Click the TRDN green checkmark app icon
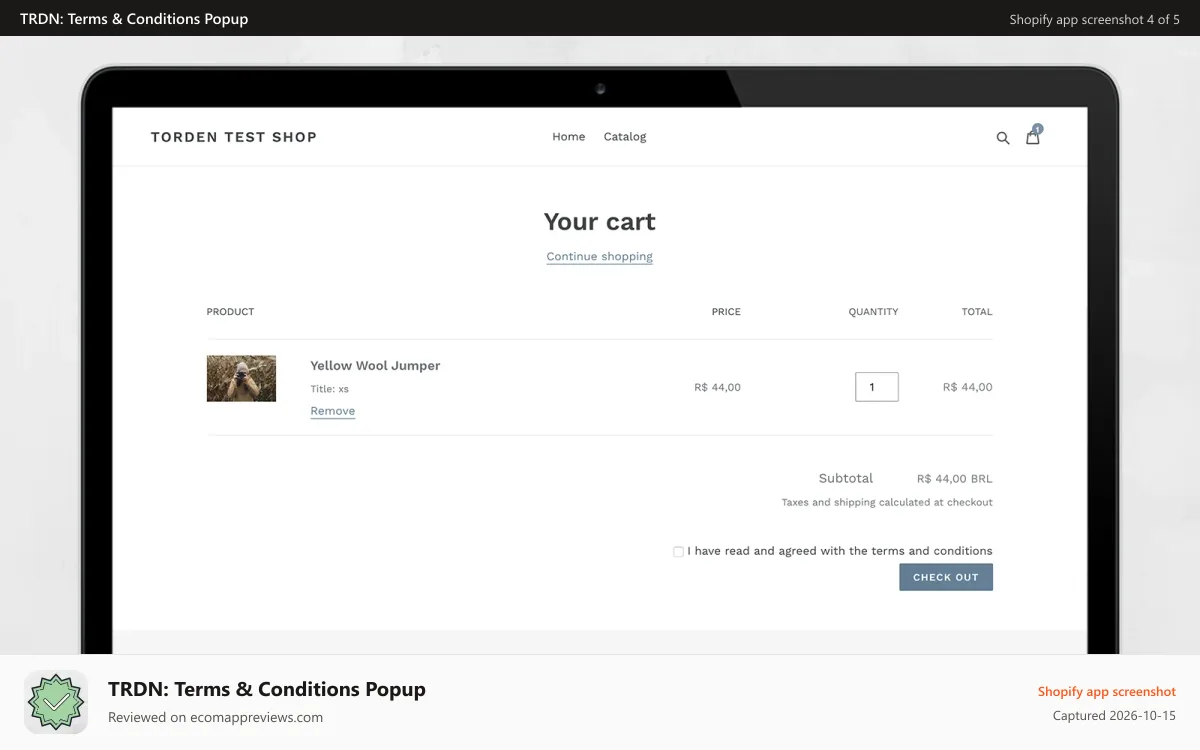Screen dimensions: 1200x750 pyautogui.click(x=56, y=702)
